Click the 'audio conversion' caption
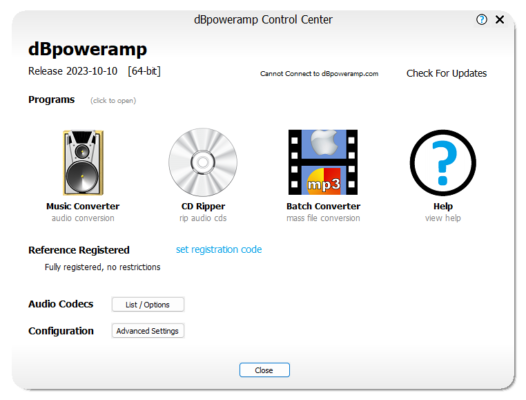Image resolution: width=526 pixels, height=400 pixels. [x=83, y=218]
